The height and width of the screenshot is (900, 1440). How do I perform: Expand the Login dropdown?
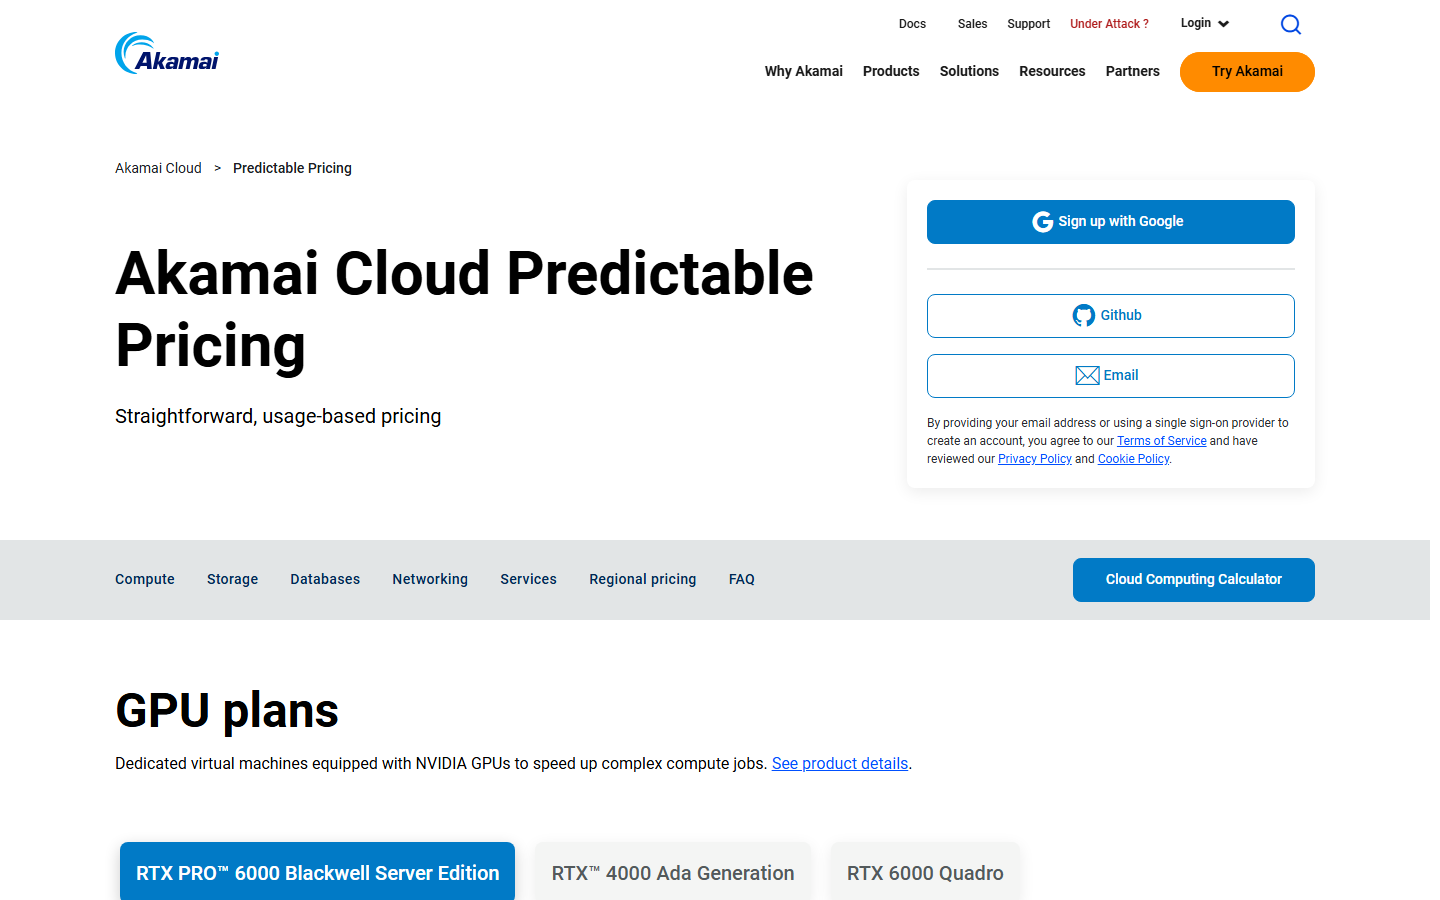coord(1205,23)
